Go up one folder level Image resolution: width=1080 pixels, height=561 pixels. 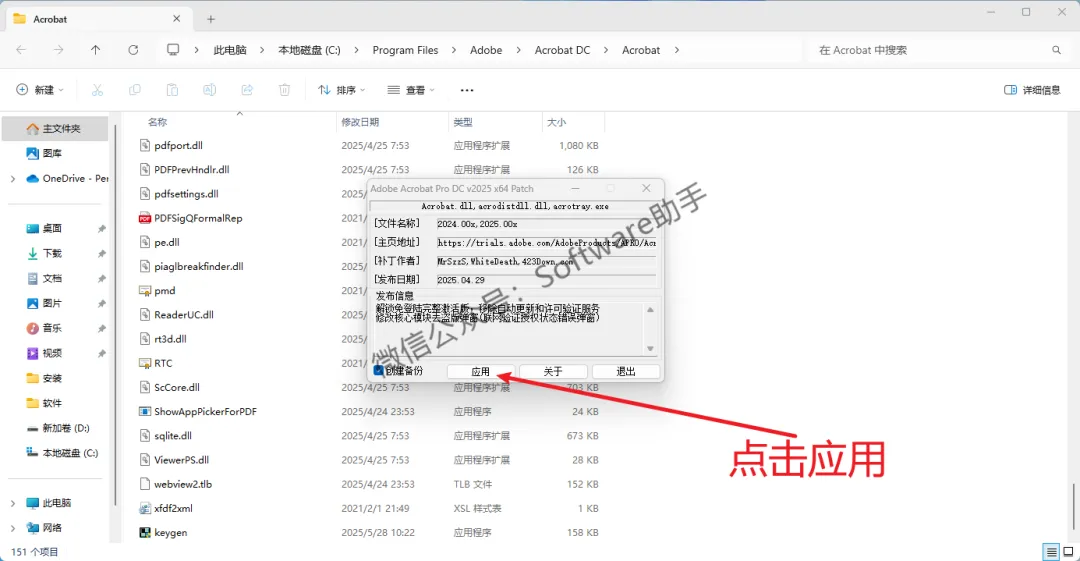pos(95,50)
